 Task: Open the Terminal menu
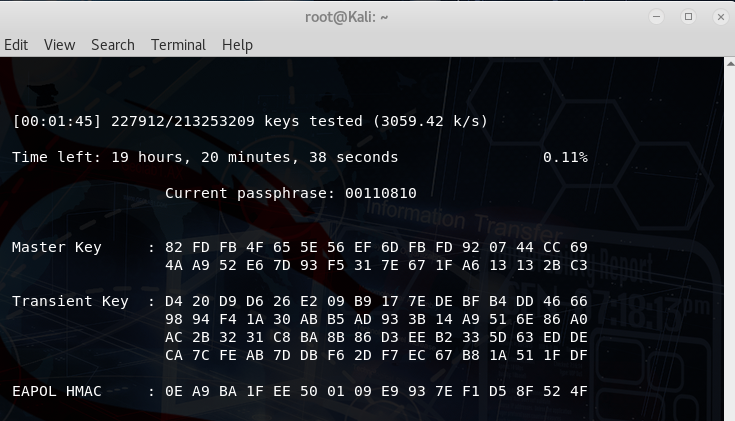tap(178, 45)
